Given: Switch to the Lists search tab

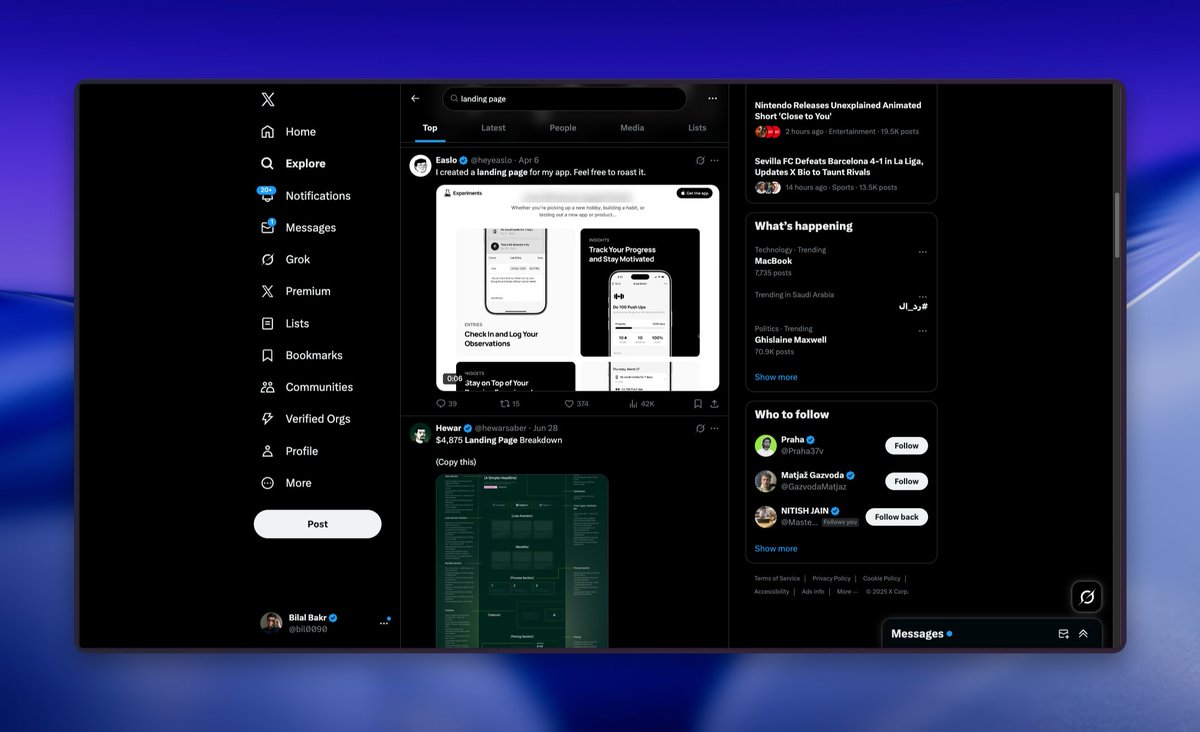Looking at the screenshot, I should pyautogui.click(x=697, y=128).
